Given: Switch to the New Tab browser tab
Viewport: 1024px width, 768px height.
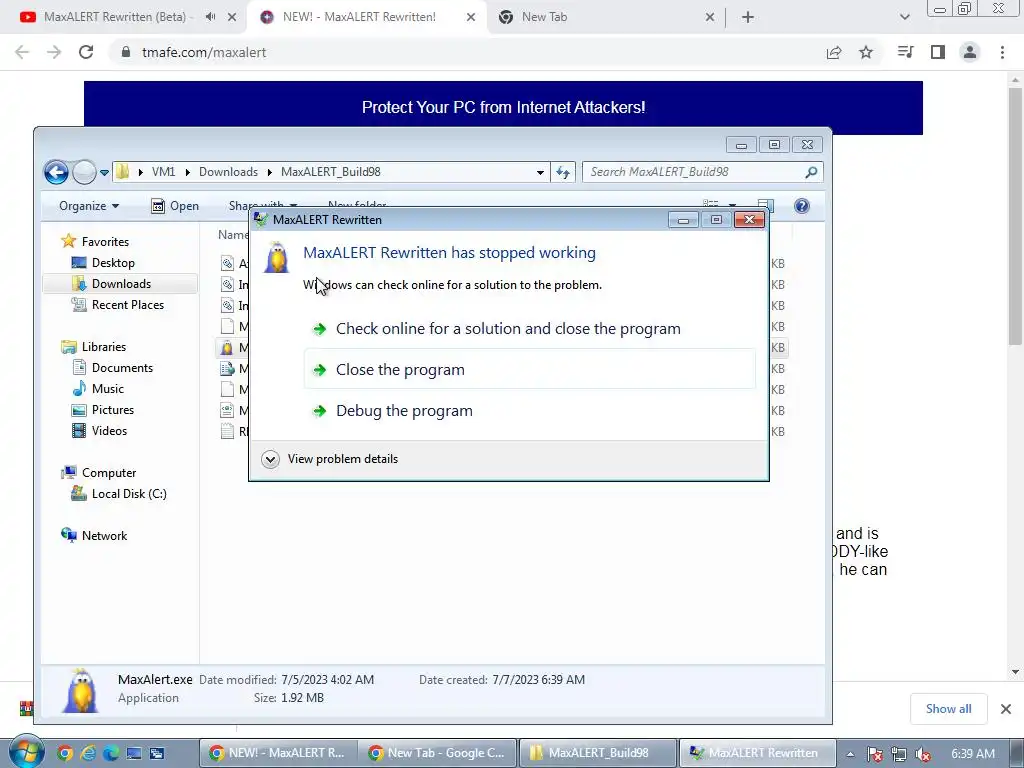Looking at the screenshot, I should pyautogui.click(x=544, y=17).
